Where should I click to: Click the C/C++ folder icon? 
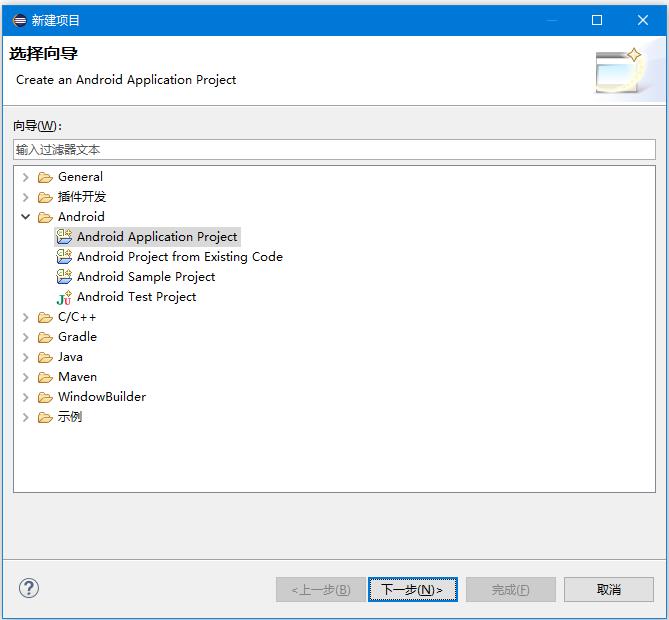(x=45, y=317)
